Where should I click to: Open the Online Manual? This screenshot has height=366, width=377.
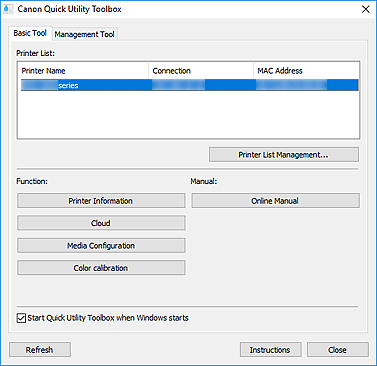[275, 201]
